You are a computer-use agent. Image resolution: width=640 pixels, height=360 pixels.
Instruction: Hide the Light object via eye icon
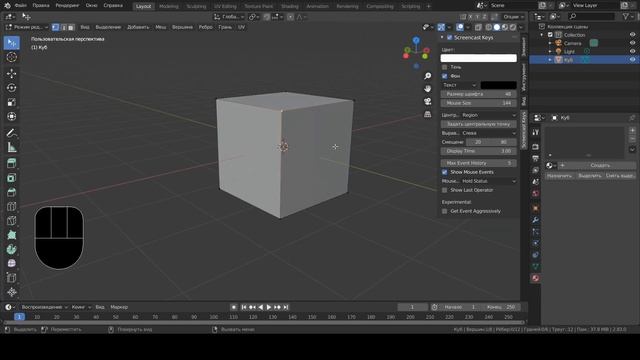pos(632,51)
